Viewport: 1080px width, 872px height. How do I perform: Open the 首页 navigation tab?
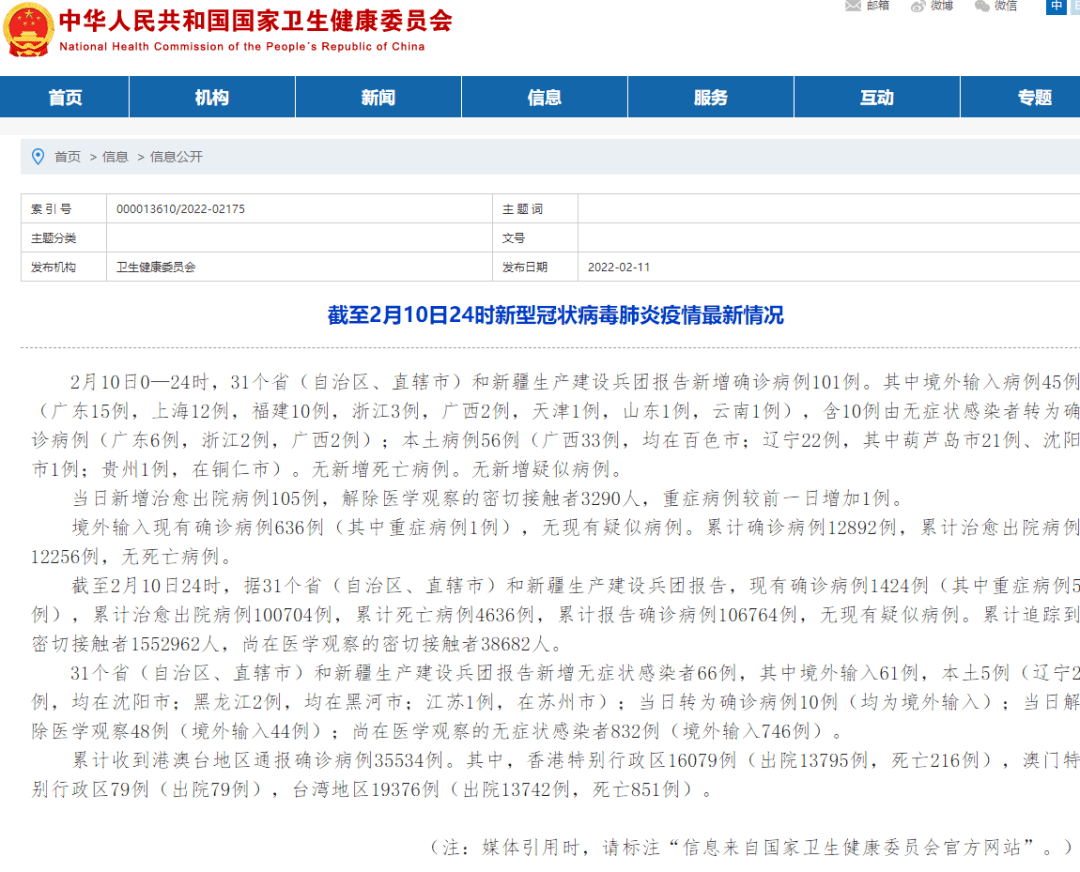pos(65,97)
